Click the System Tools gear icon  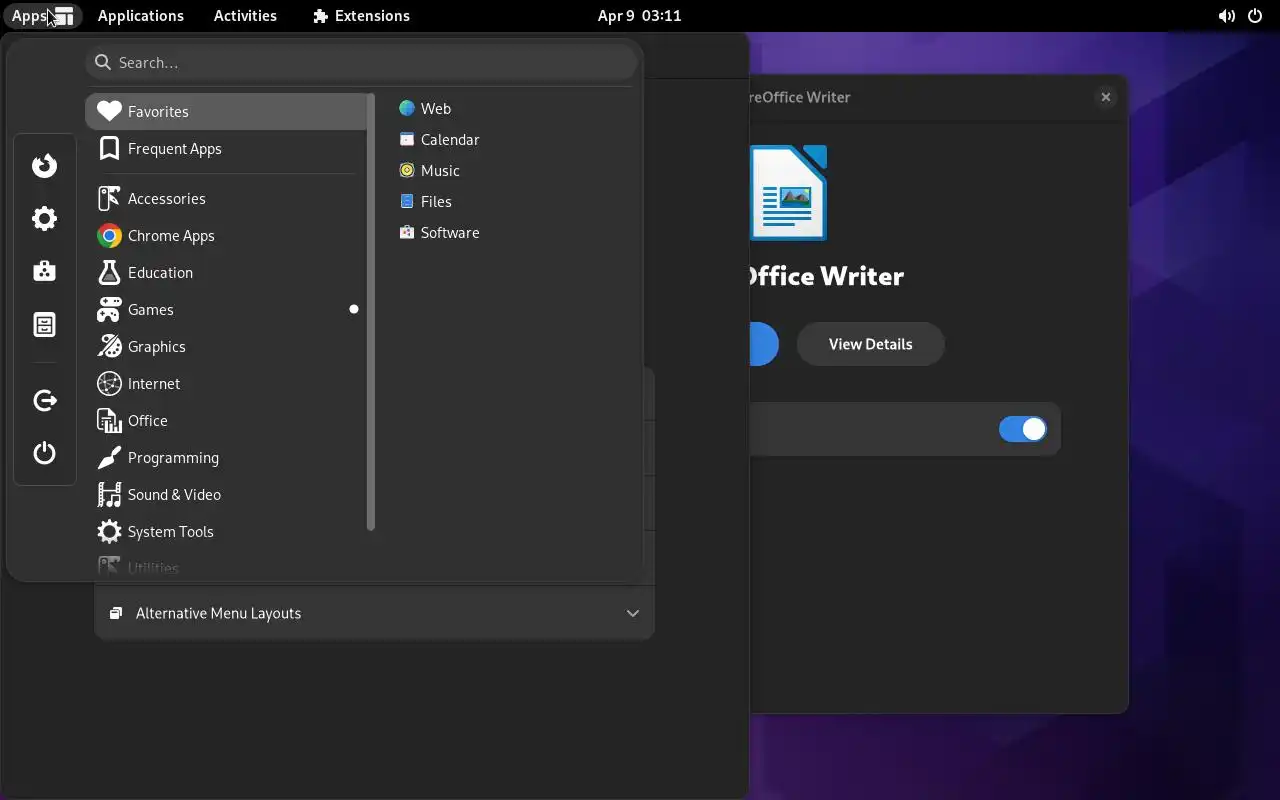[109, 531]
